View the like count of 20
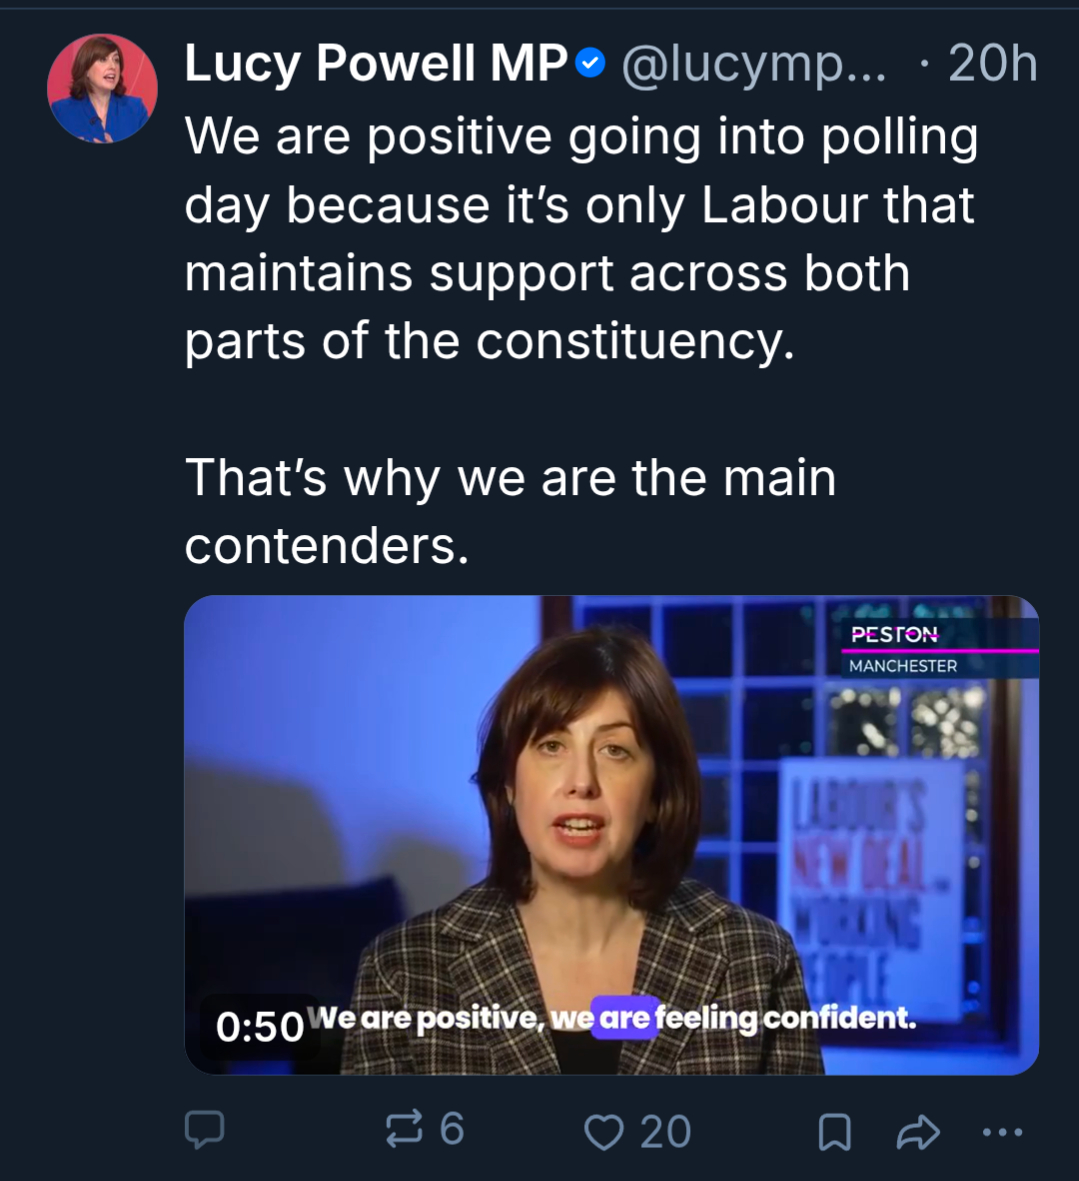Screen dimensions: 1079x1181 pyautogui.click(x=665, y=1132)
